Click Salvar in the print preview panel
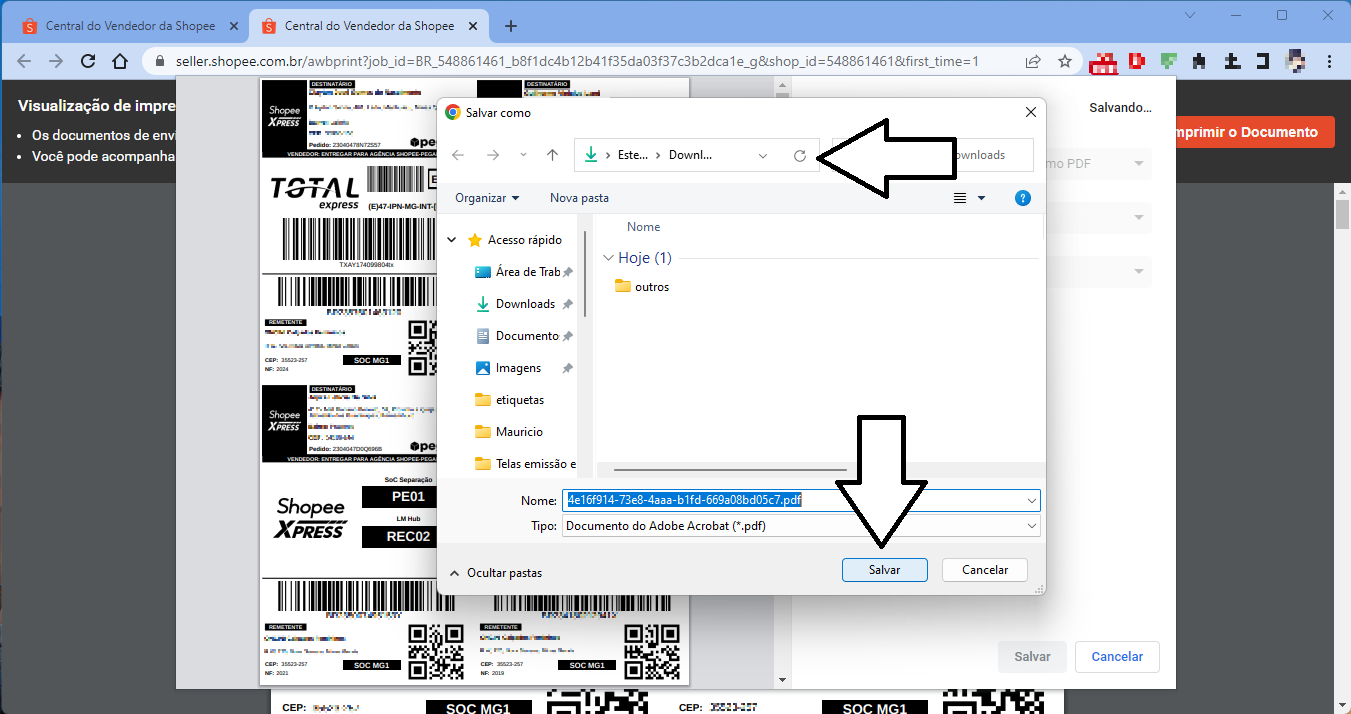Screen dimensions: 1351x714 click(x=1032, y=657)
